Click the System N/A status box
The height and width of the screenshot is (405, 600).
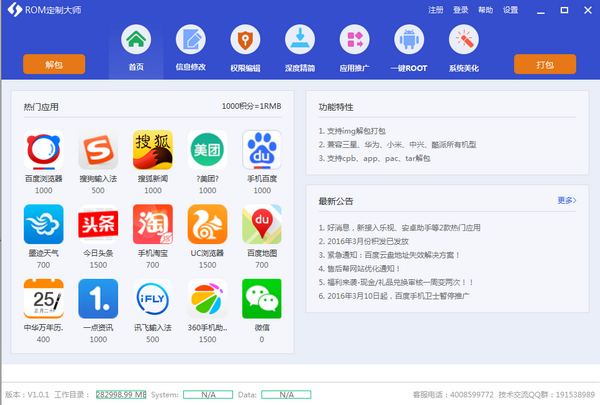click(208, 394)
